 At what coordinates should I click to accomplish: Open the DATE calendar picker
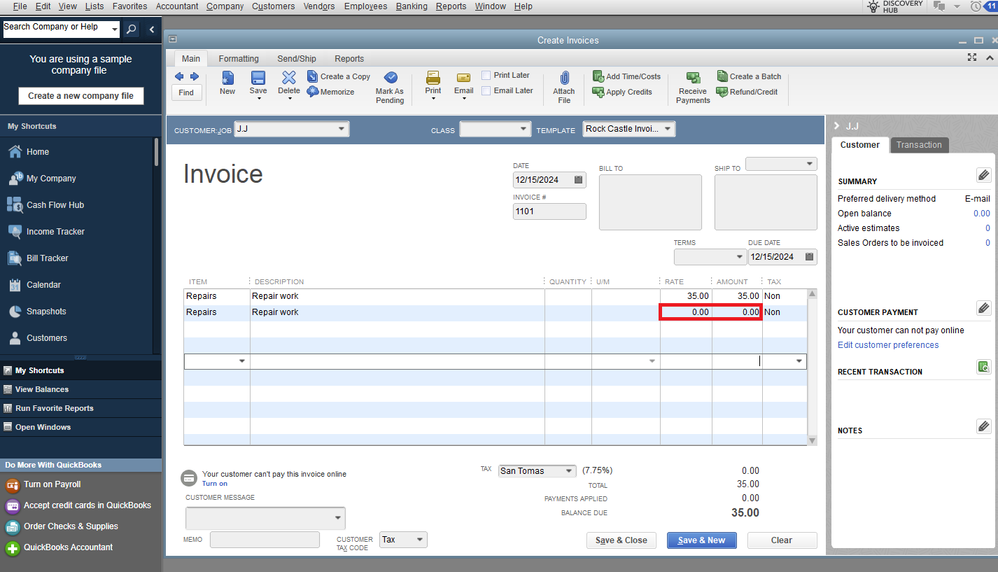pyautogui.click(x=578, y=180)
